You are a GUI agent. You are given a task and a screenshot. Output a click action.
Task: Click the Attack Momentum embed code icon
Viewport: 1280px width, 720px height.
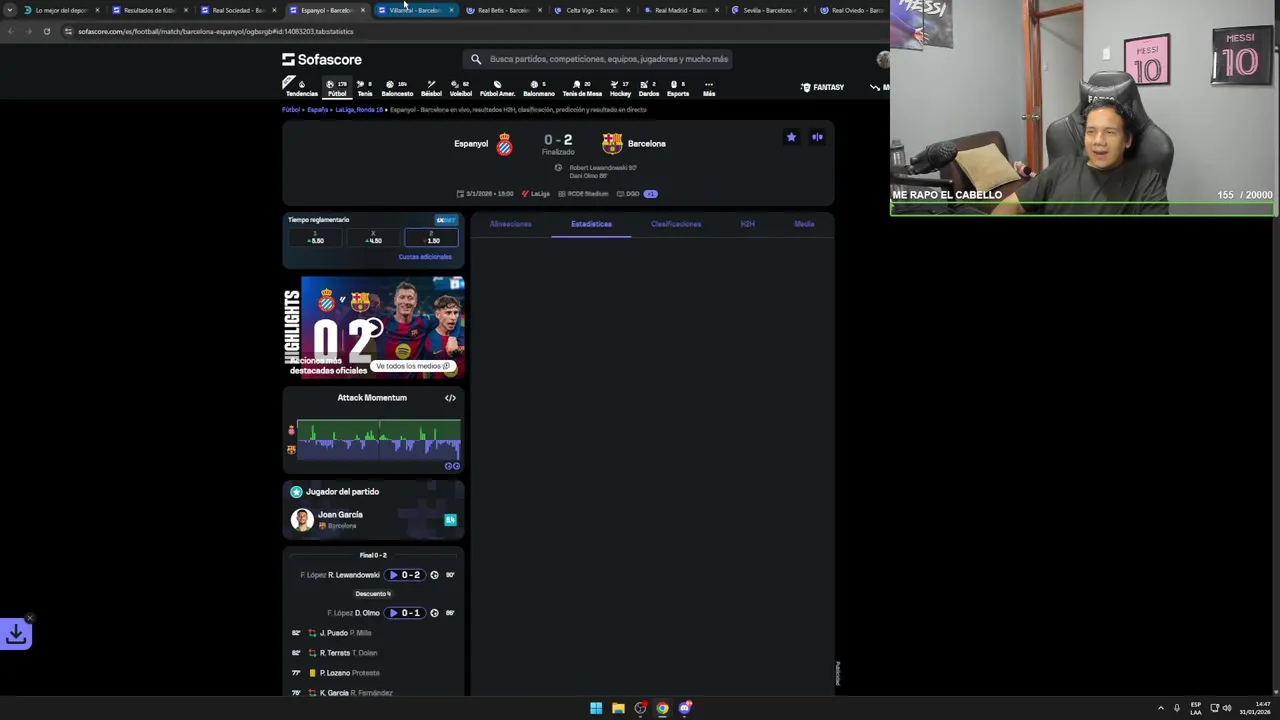[x=450, y=398]
